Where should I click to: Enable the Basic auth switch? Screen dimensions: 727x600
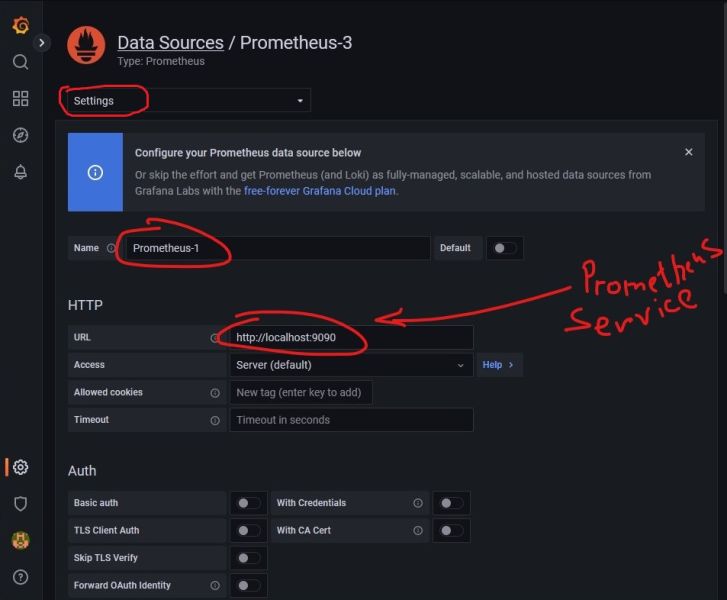pyautogui.click(x=249, y=503)
